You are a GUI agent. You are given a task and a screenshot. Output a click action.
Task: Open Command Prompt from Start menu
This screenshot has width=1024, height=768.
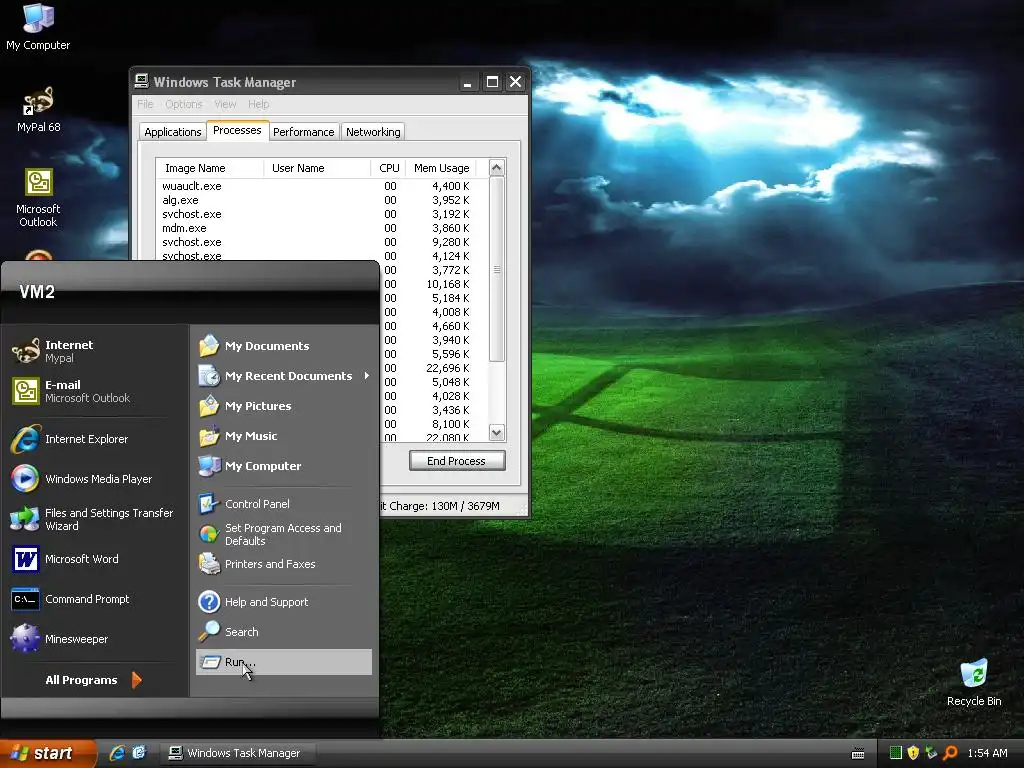95,599
